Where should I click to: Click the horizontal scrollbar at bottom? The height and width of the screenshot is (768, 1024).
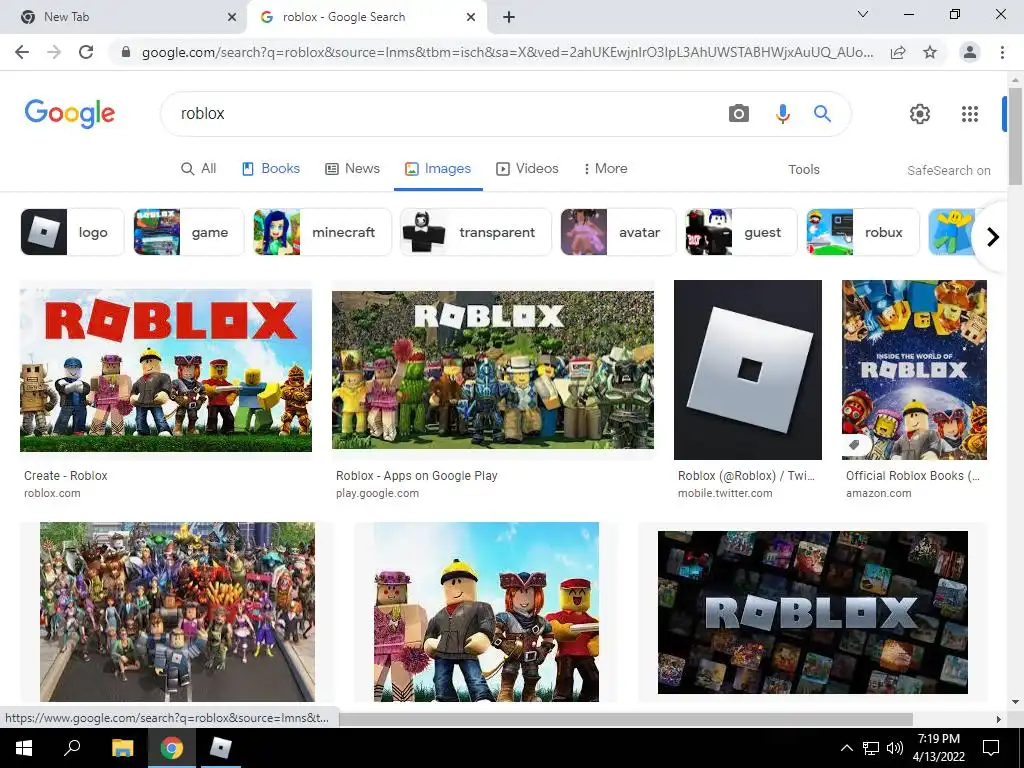(626, 719)
